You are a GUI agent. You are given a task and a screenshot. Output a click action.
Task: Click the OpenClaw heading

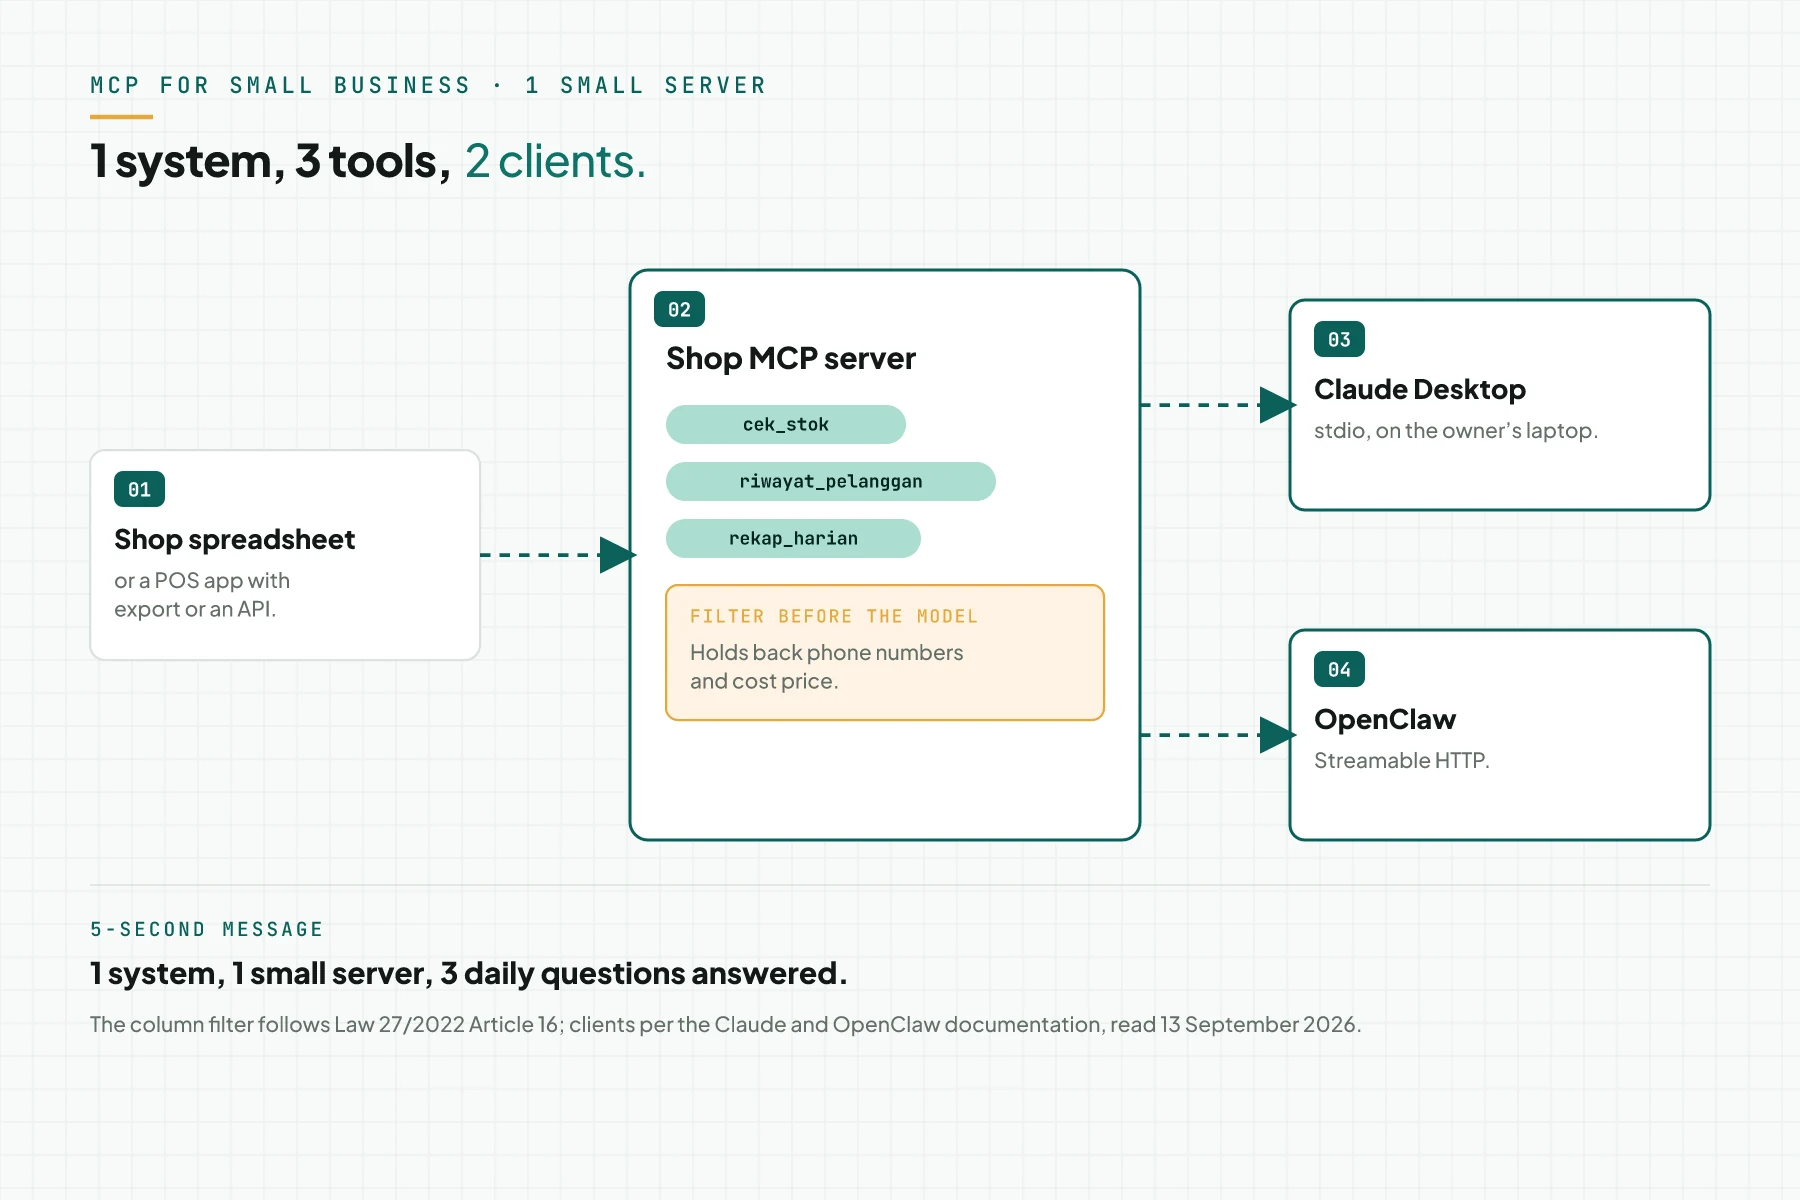click(1385, 719)
